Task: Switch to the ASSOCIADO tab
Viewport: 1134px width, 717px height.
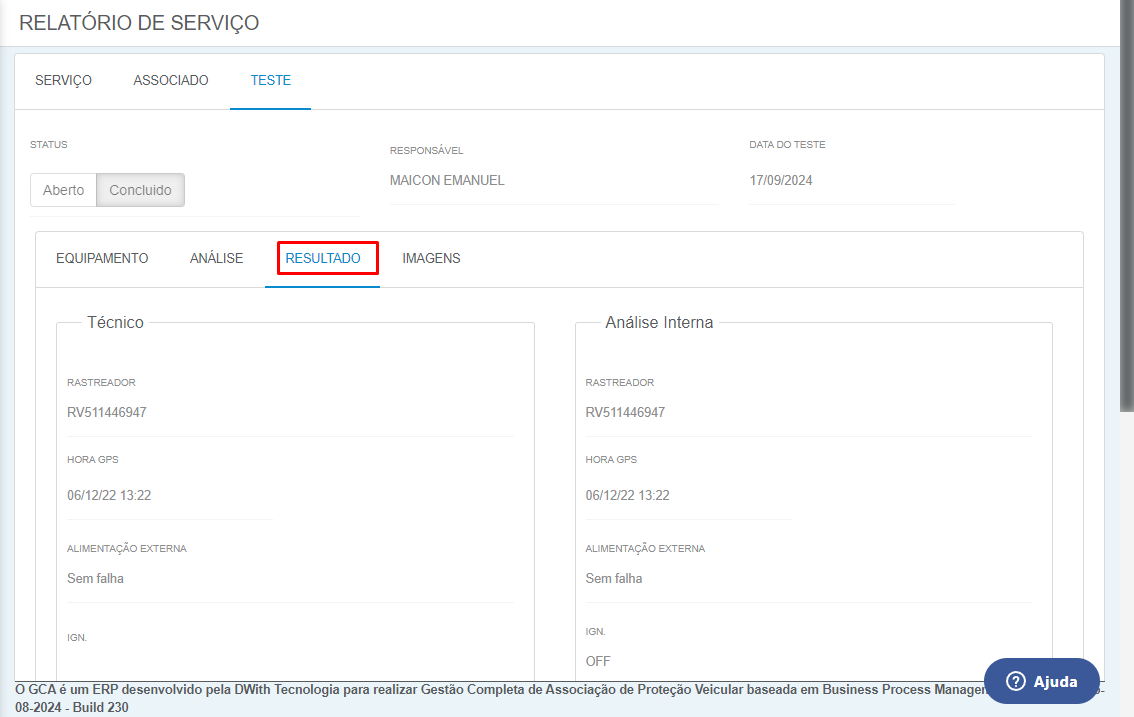Action: point(171,80)
